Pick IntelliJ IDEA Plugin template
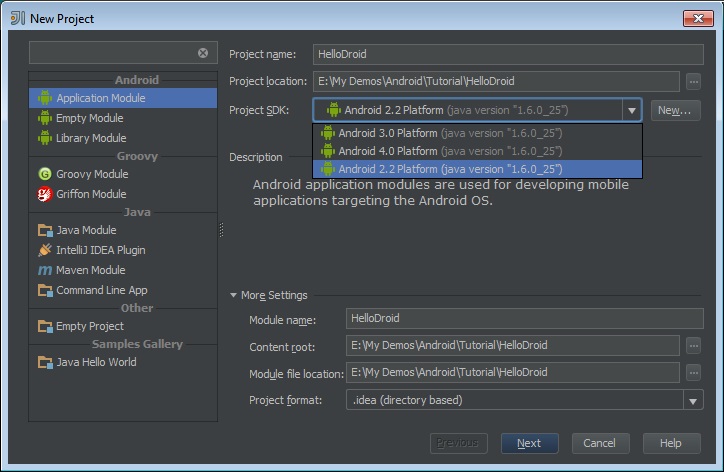 click(123, 250)
